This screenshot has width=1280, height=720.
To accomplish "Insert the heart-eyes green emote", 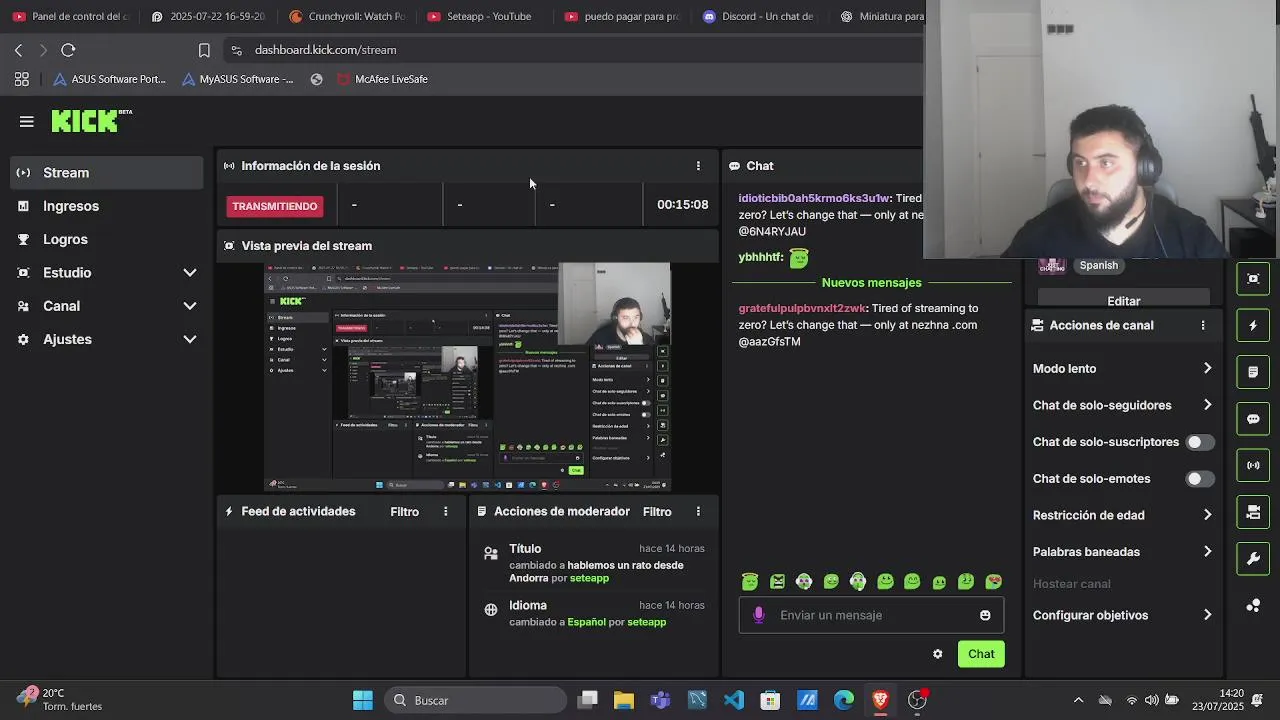I will point(993,581).
